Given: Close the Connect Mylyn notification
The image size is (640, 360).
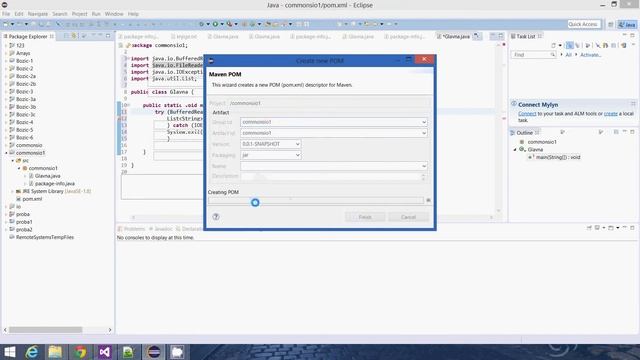Looking at the screenshot, I should click(x=633, y=104).
